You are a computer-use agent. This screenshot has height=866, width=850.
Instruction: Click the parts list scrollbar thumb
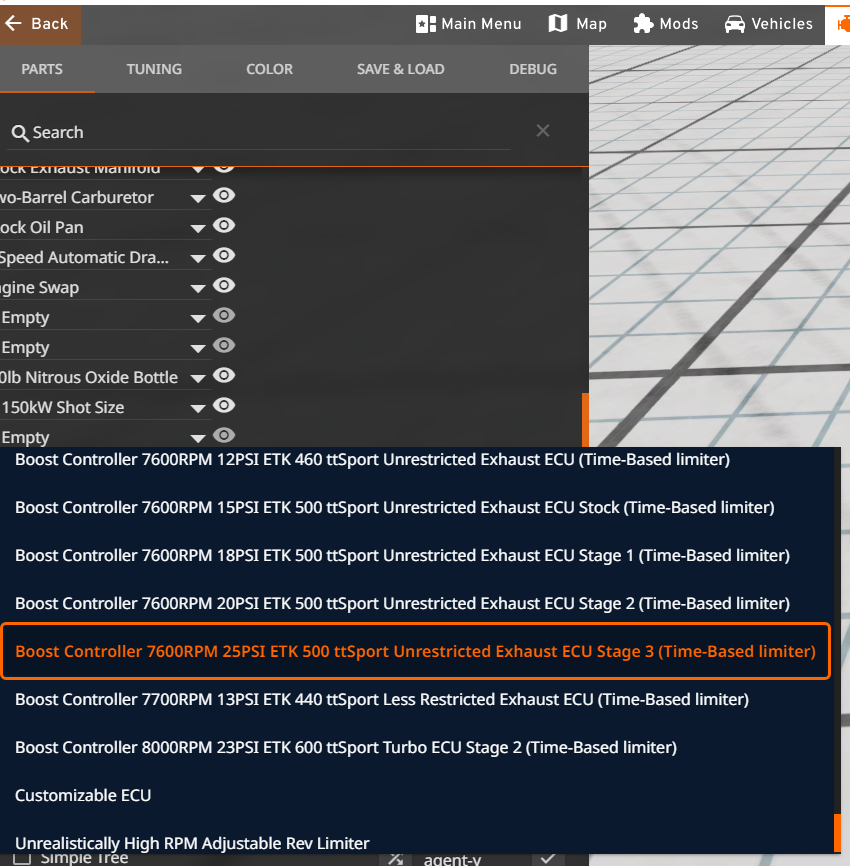tap(585, 420)
